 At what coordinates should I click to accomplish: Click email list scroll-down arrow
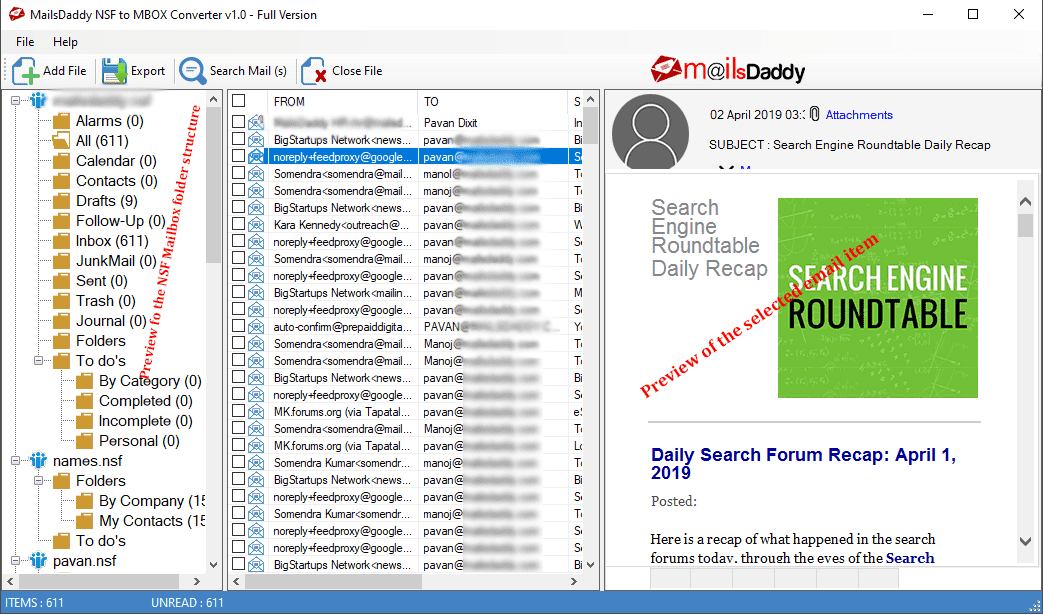(x=591, y=565)
